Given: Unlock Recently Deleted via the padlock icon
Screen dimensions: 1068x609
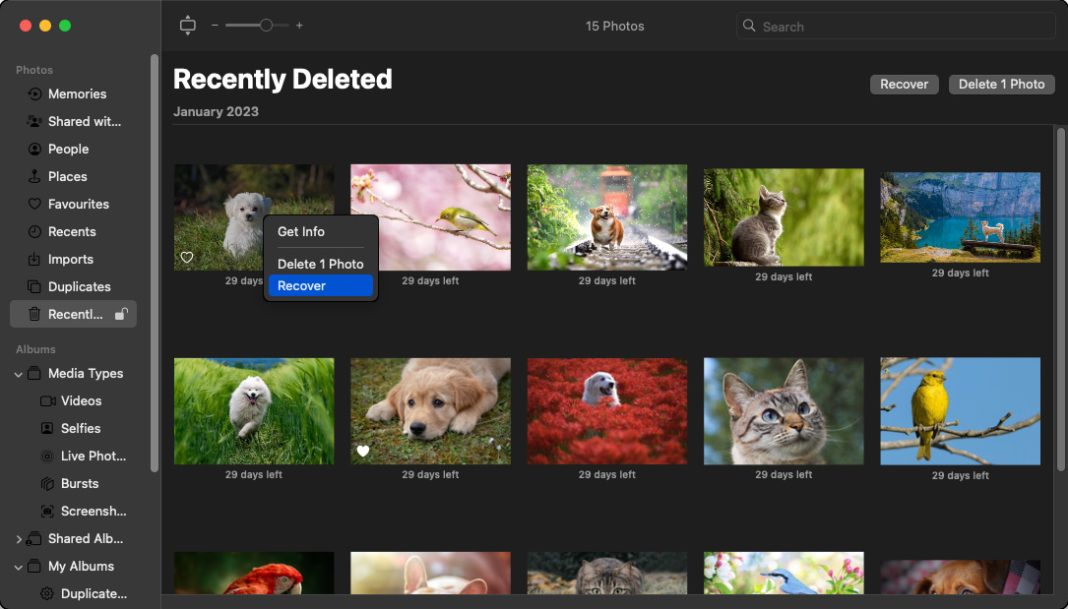Looking at the screenshot, I should [x=122, y=313].
